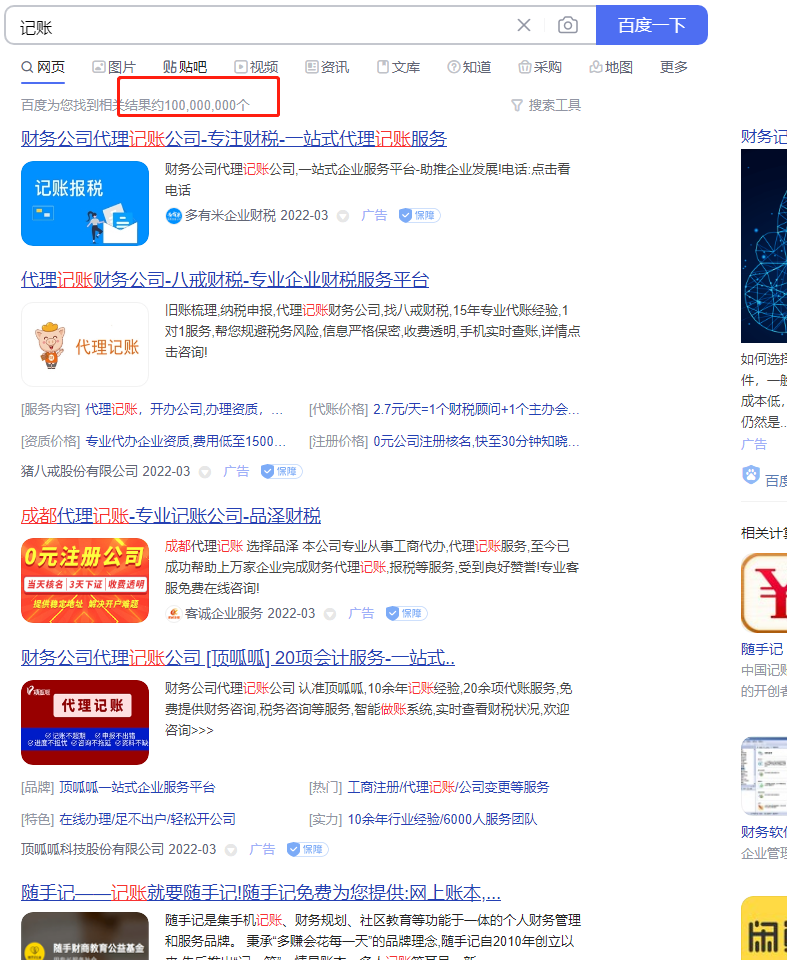Click 猪八戒股份有限公司 source text
787x960 pixels.
coord(80,471)
